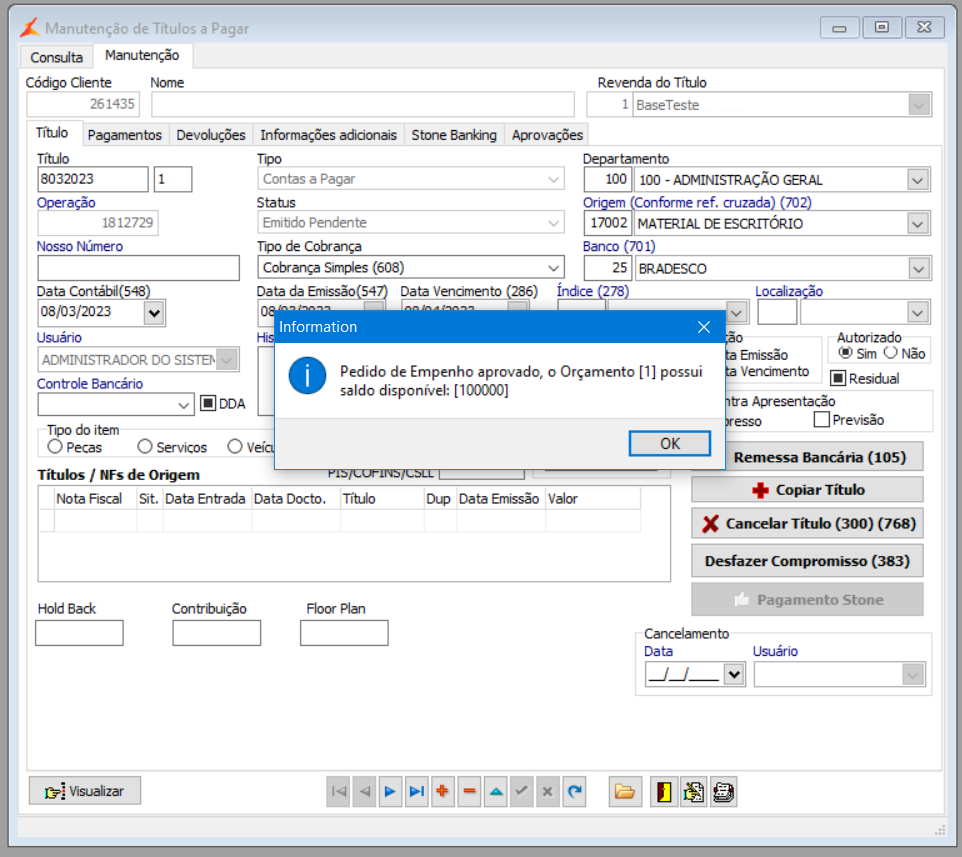Click Desfazer Compromisso (383) button

click(x=807, y=561)
